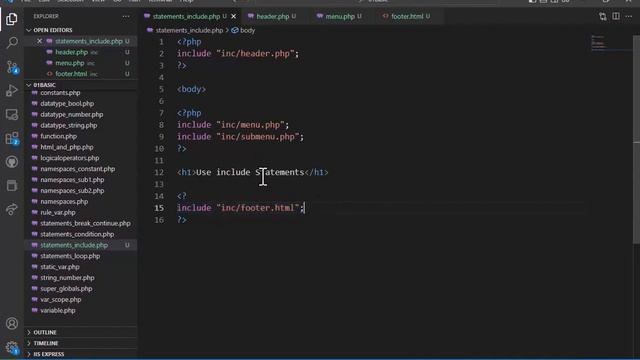640x360 pixels.
Task: Collapse the Open Editors section
Action: [x=53, y=30]
